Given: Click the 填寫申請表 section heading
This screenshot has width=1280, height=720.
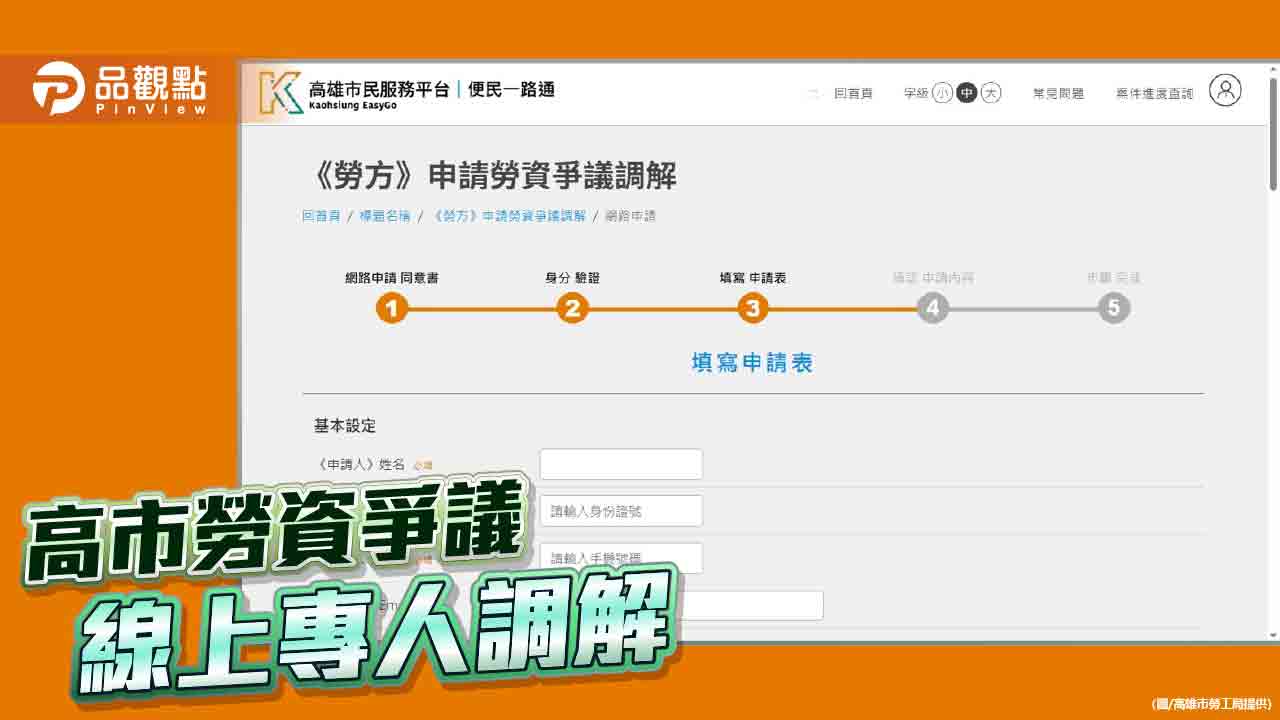Looking at the screenshot, I should point(752,363).
